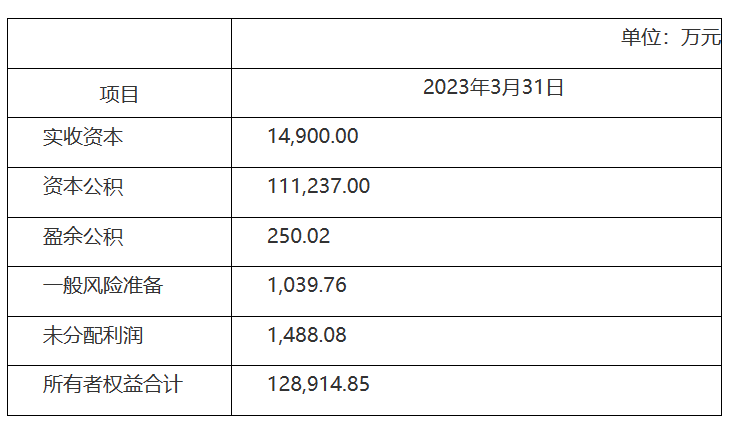Click the value 14,900.00
The image size is (747, 435).
pyautogui.click(x=313, y=136)
